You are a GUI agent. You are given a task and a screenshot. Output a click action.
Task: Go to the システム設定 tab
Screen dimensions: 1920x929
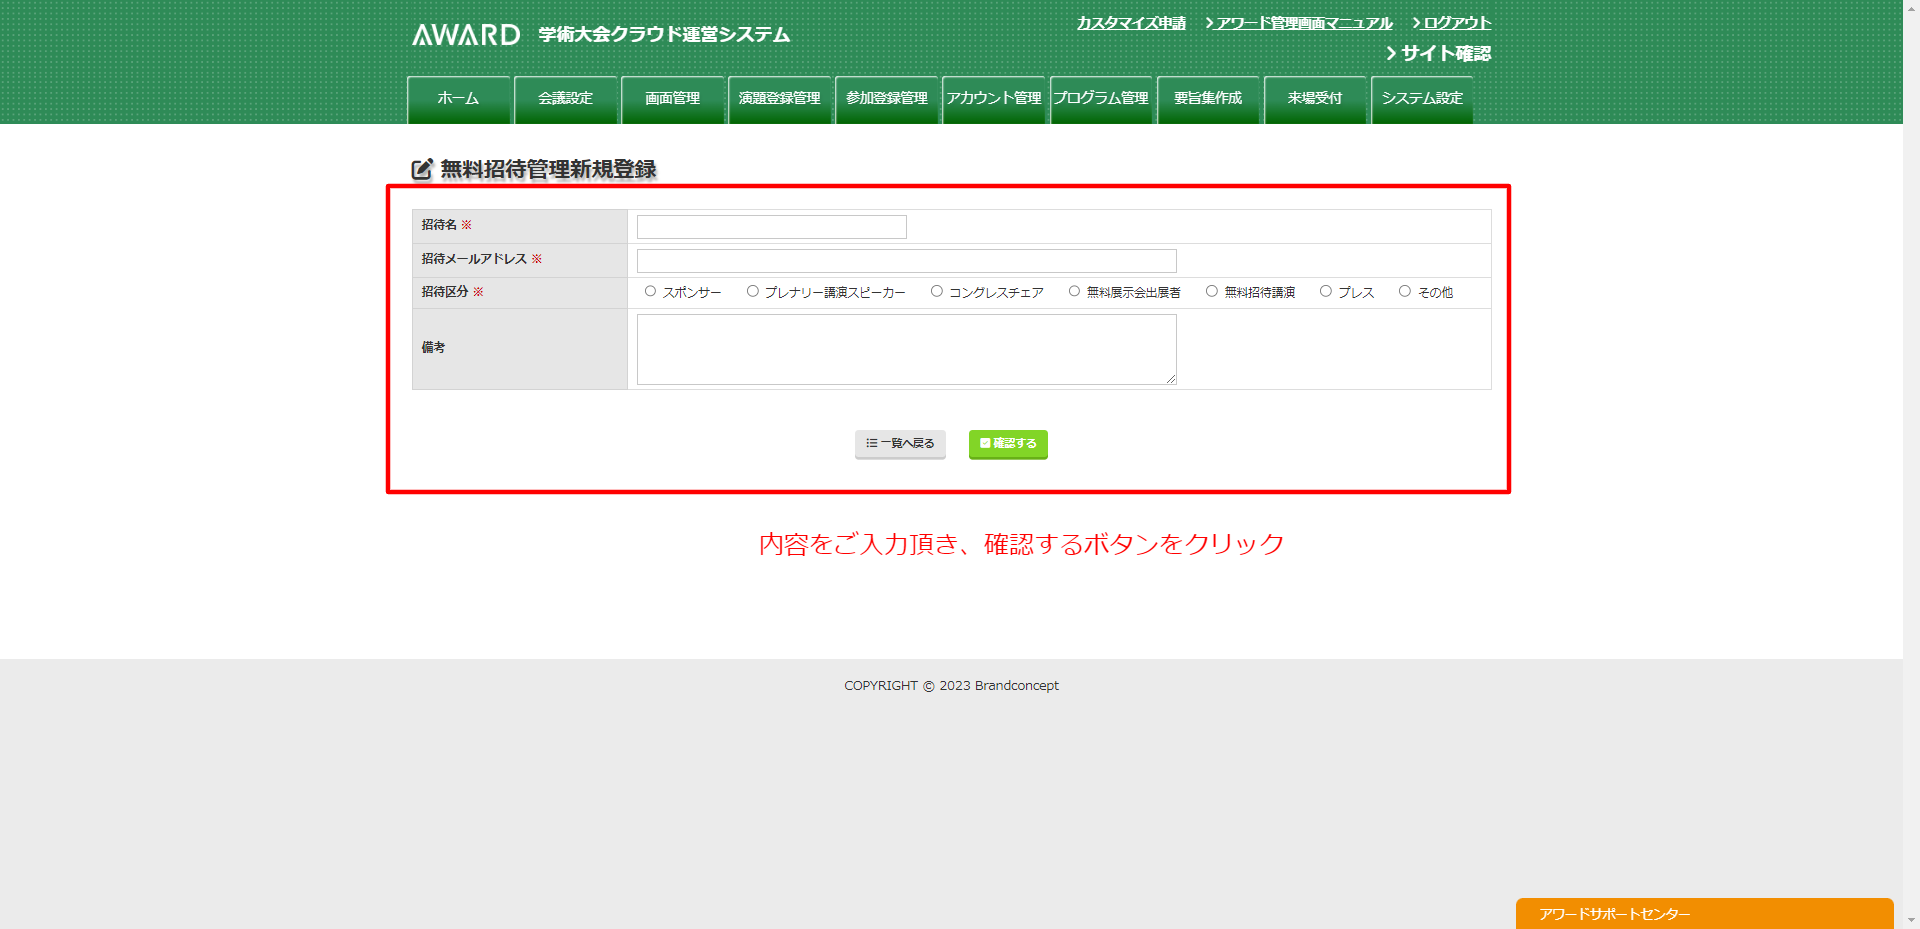pos(1421,99)
